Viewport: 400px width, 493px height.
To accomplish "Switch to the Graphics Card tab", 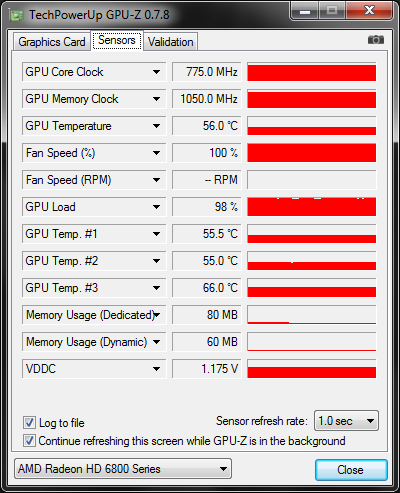I will [x=52, y=42].
